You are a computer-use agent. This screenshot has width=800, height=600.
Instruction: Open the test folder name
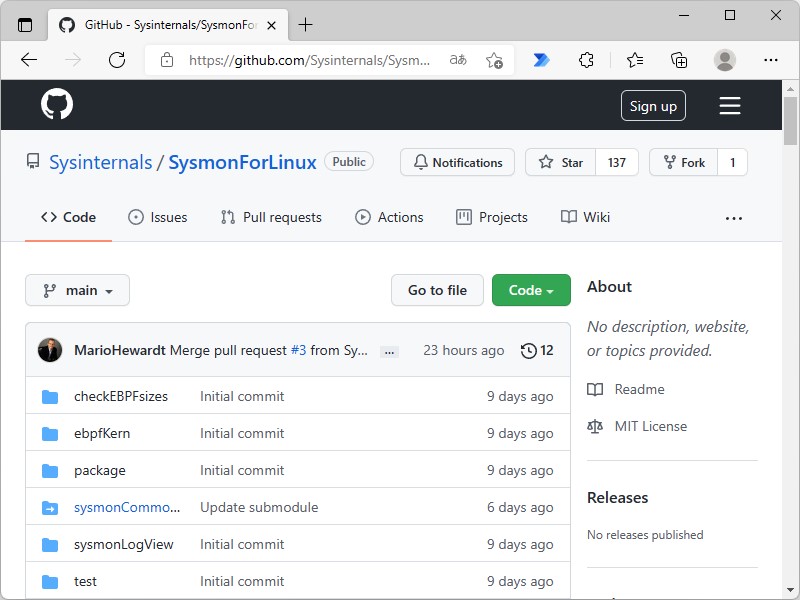click(x=85, y=582)
